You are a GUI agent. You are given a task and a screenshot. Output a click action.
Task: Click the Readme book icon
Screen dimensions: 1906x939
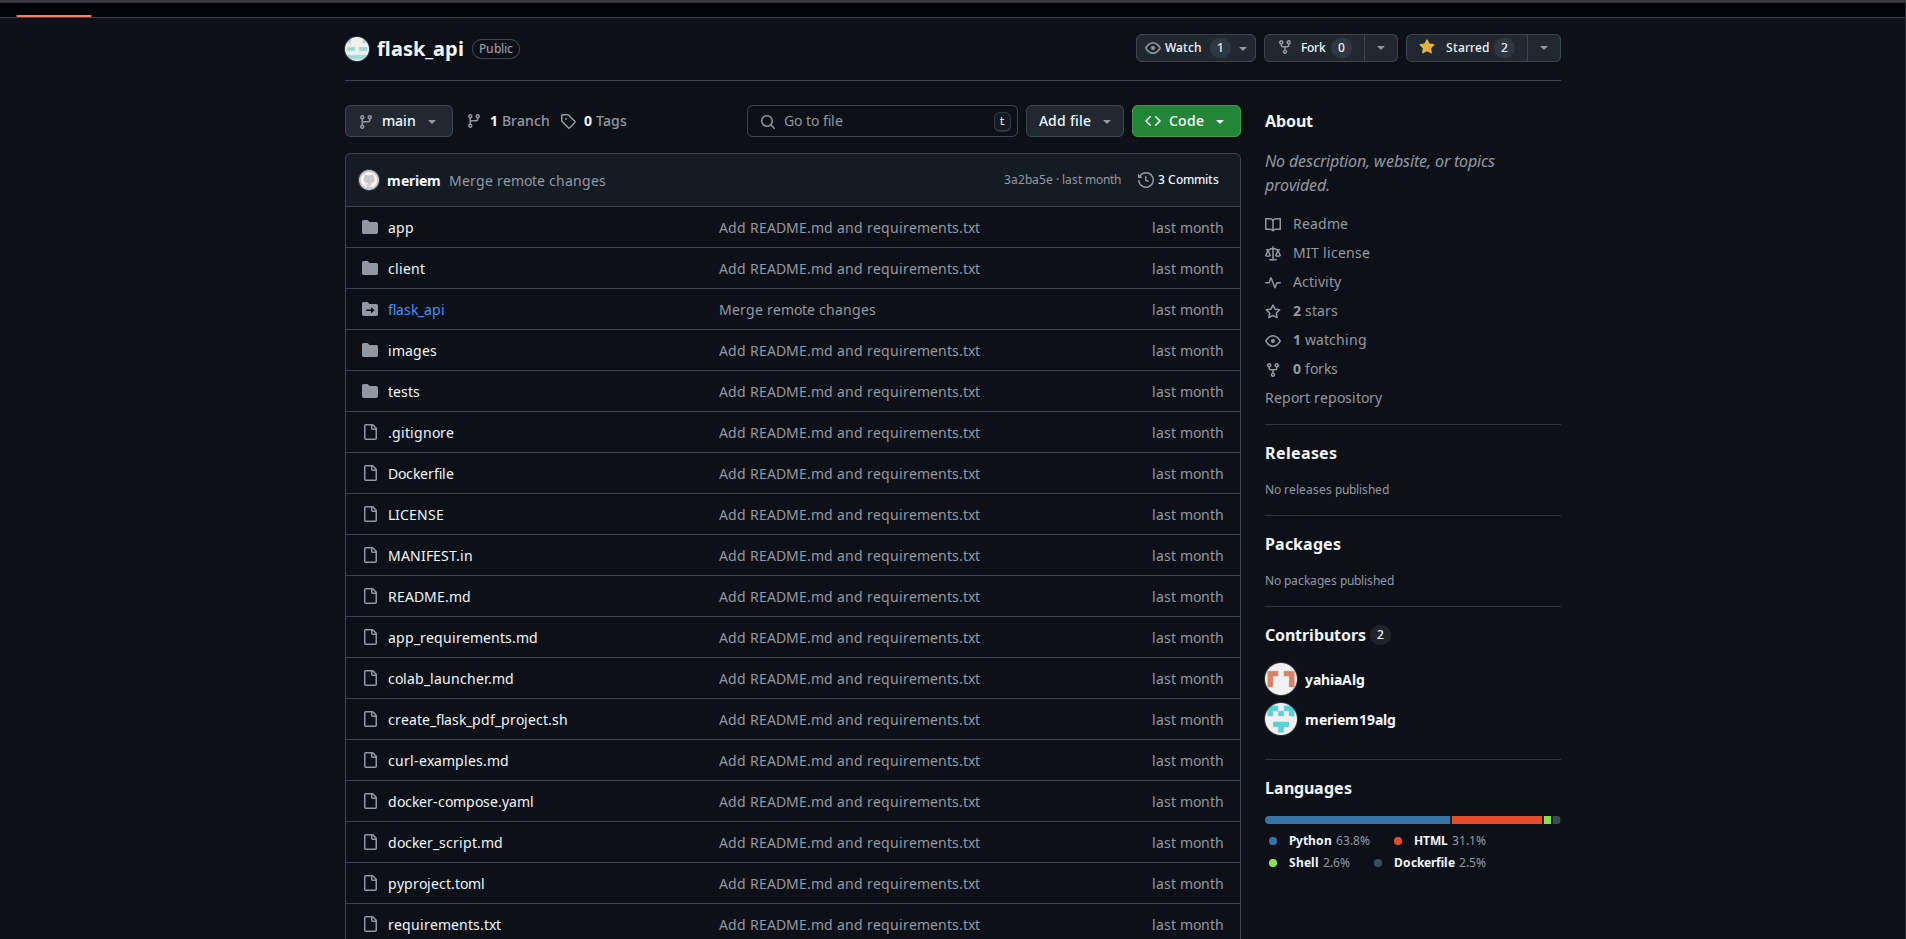pos(1275,223)
